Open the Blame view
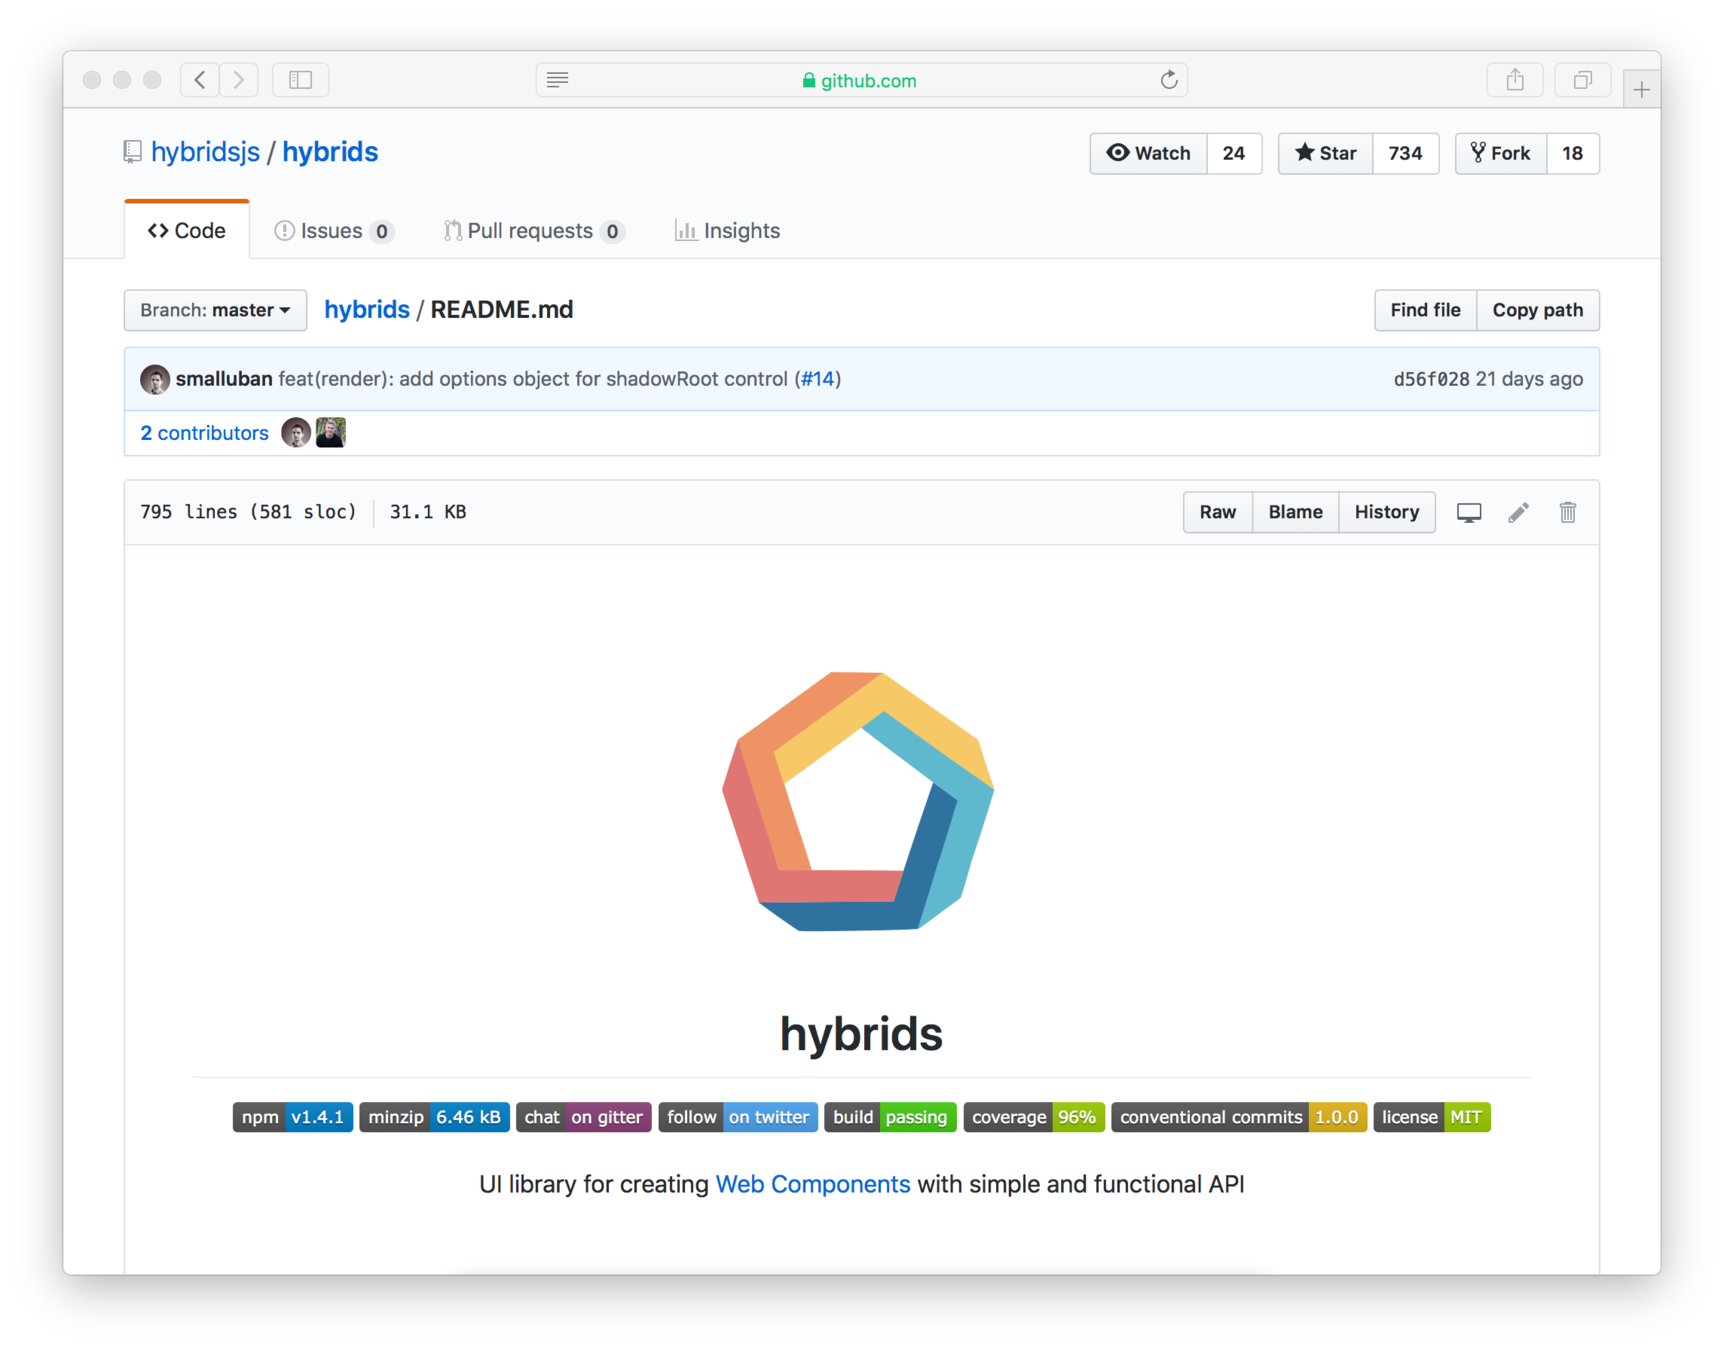 (x=1295, y=512)
